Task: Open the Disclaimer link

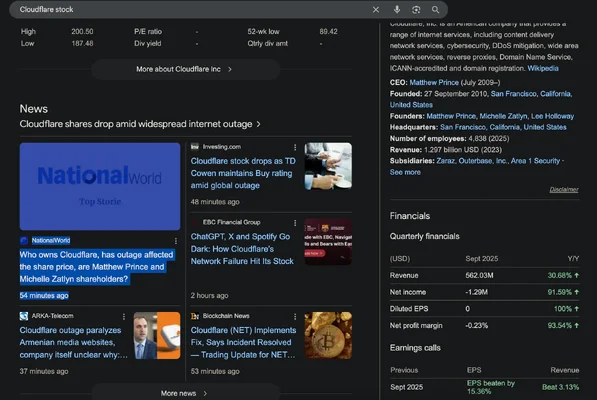Action: click(x=563, y=190)
